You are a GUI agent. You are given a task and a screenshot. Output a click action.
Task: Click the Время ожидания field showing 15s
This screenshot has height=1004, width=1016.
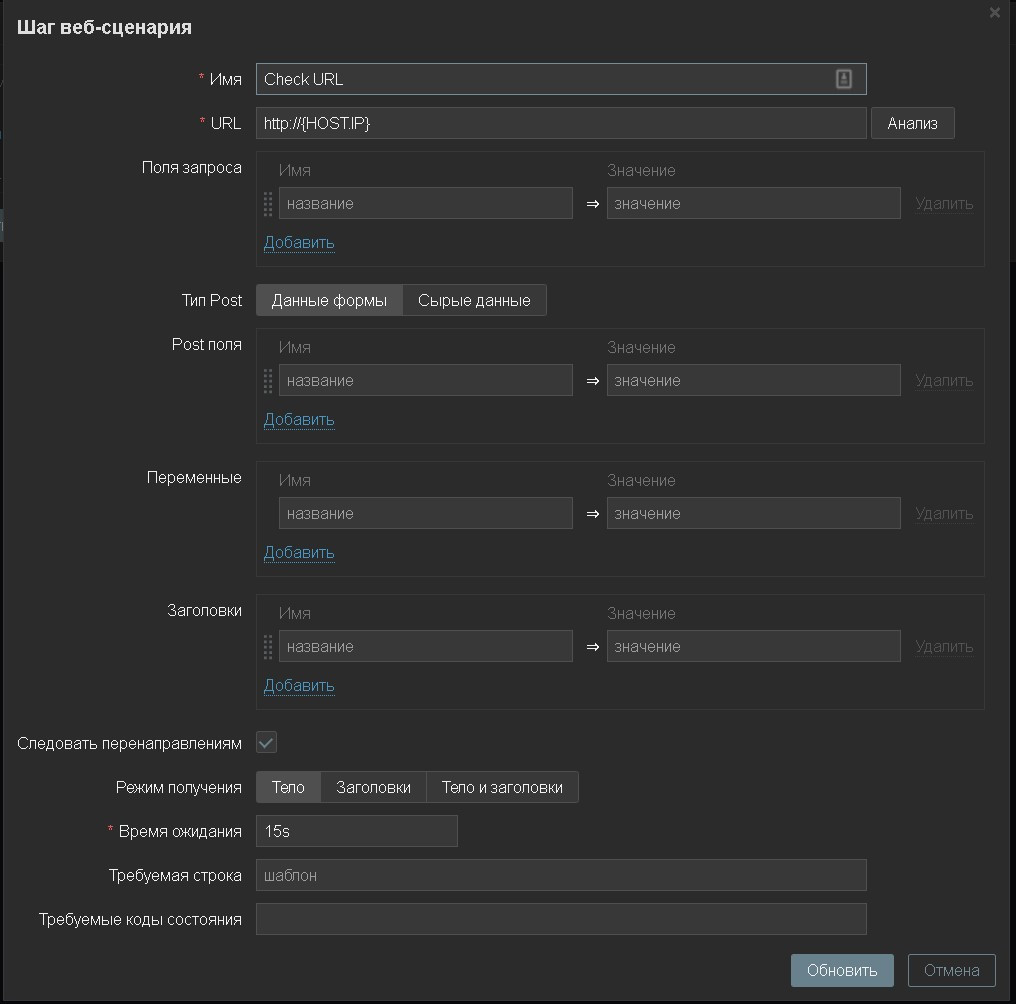click(356, 831)
